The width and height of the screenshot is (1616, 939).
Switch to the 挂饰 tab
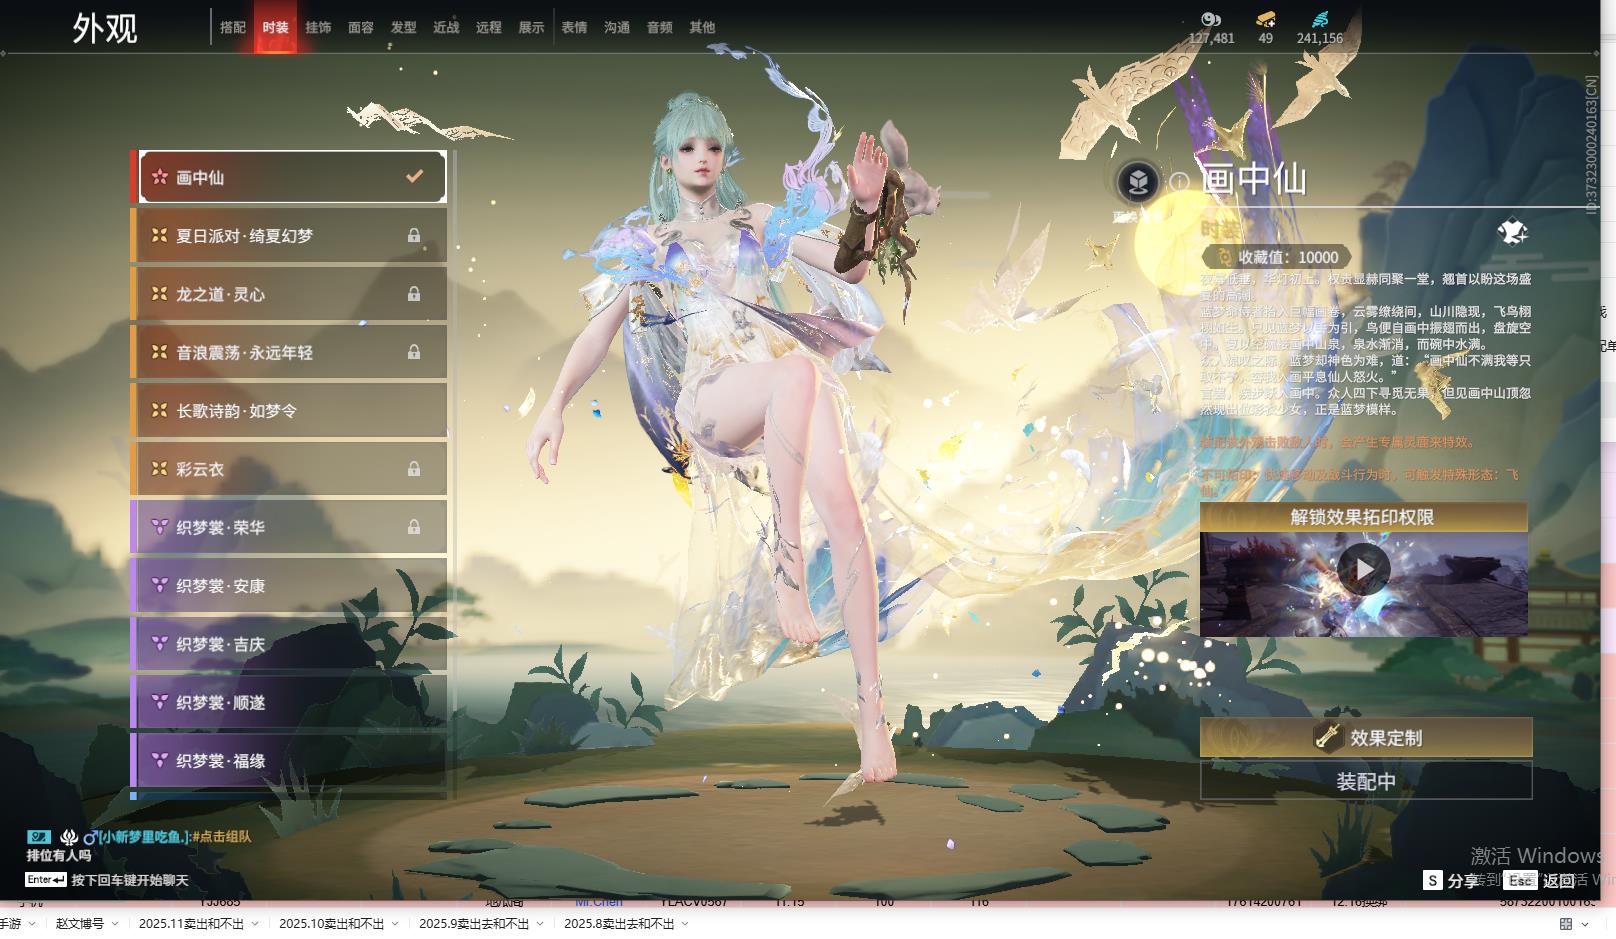(318, 28)
